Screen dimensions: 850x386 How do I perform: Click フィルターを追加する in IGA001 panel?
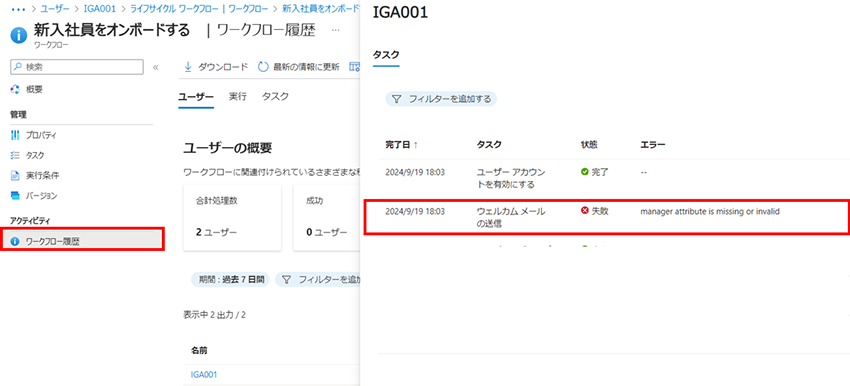[x=441, y=99]
